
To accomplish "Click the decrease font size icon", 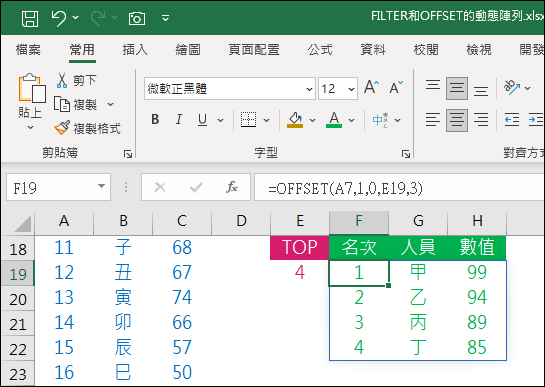I will pyautogui.click(x=396, y=88).
